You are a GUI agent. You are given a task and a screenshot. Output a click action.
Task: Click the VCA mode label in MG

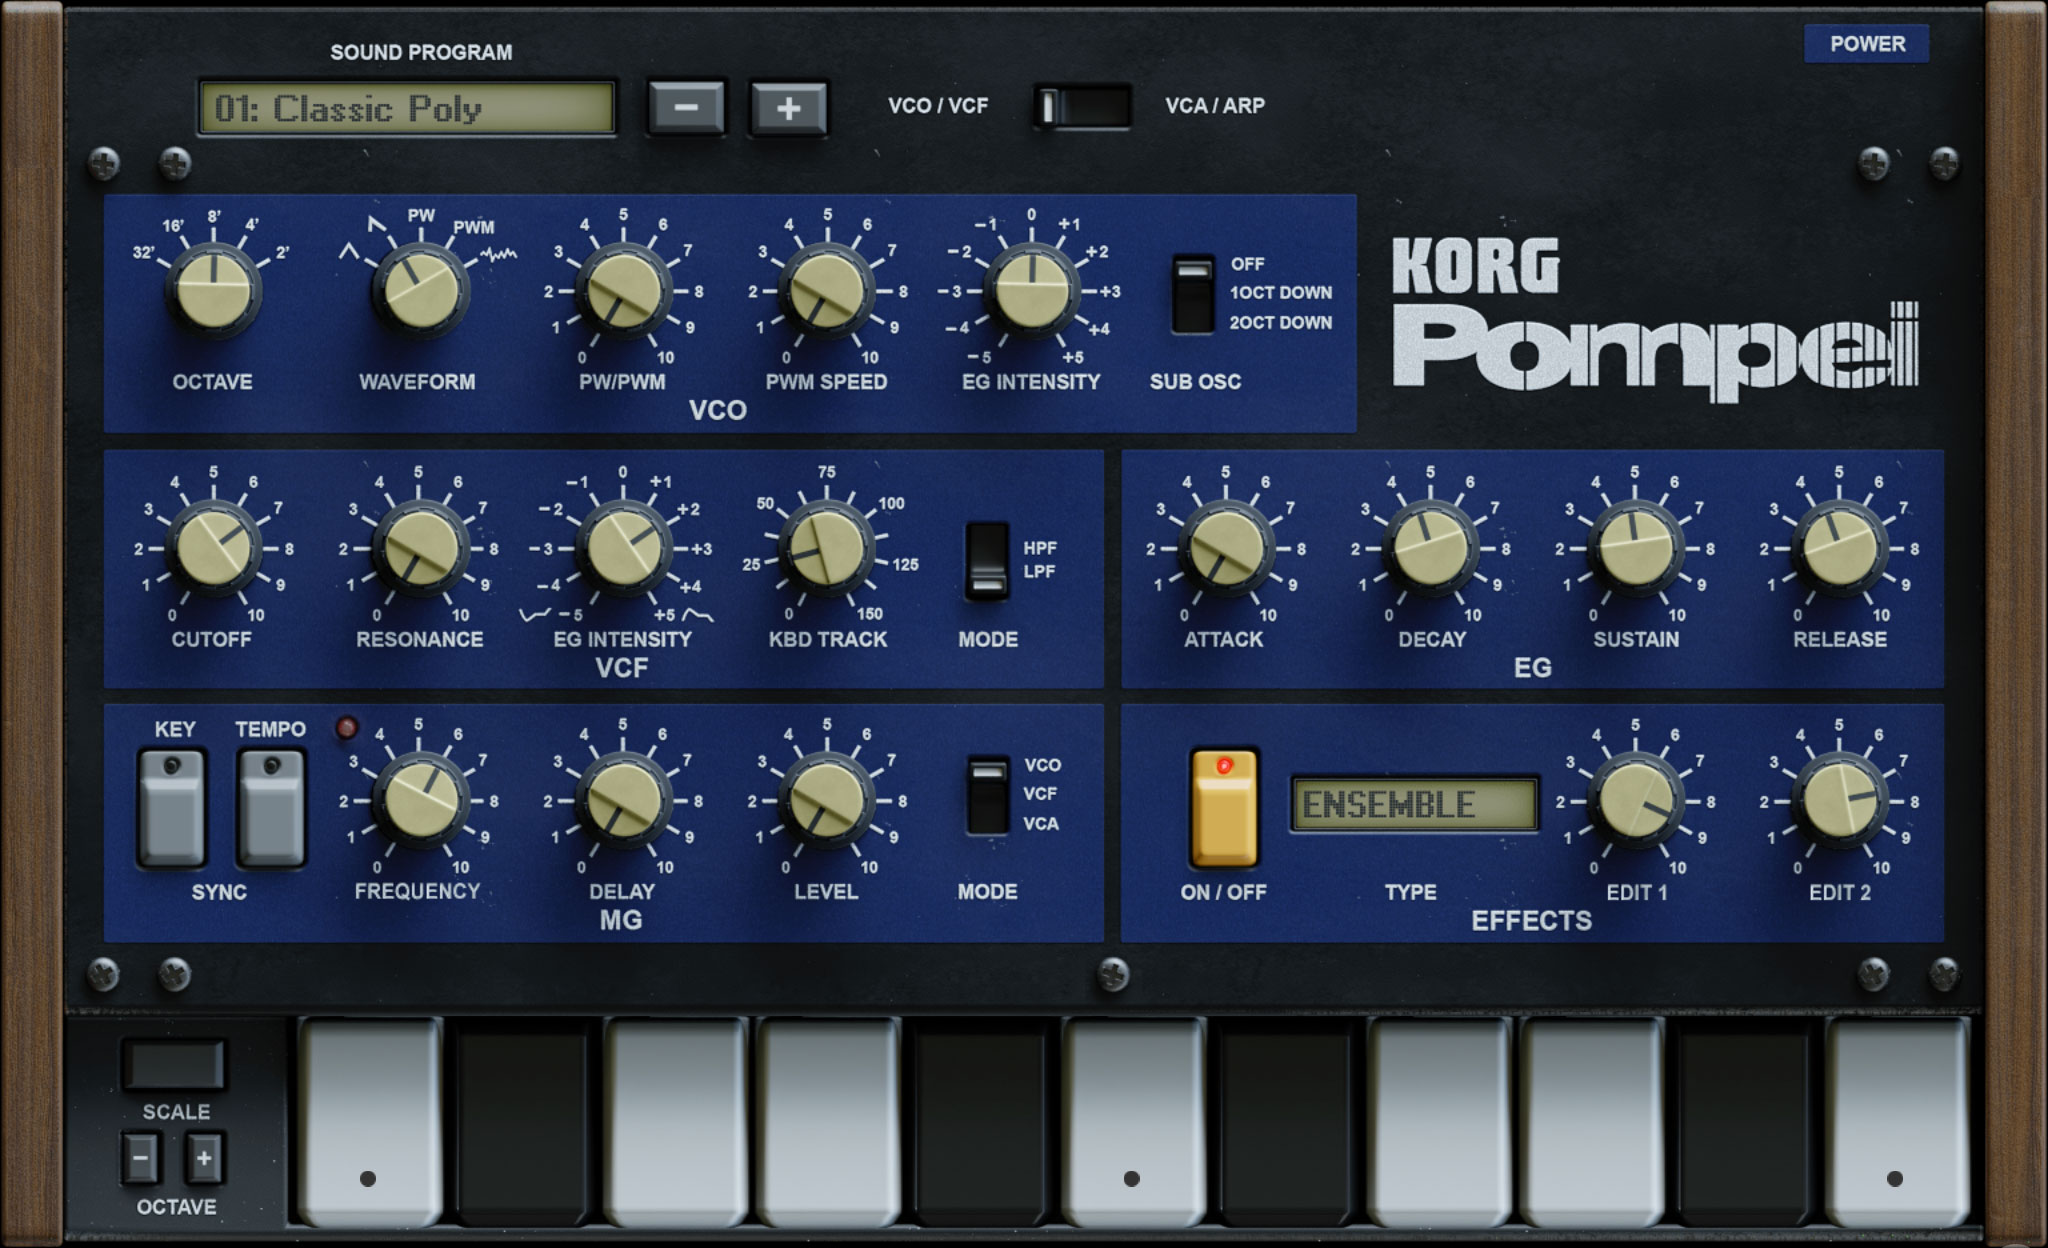(1041, 824)
